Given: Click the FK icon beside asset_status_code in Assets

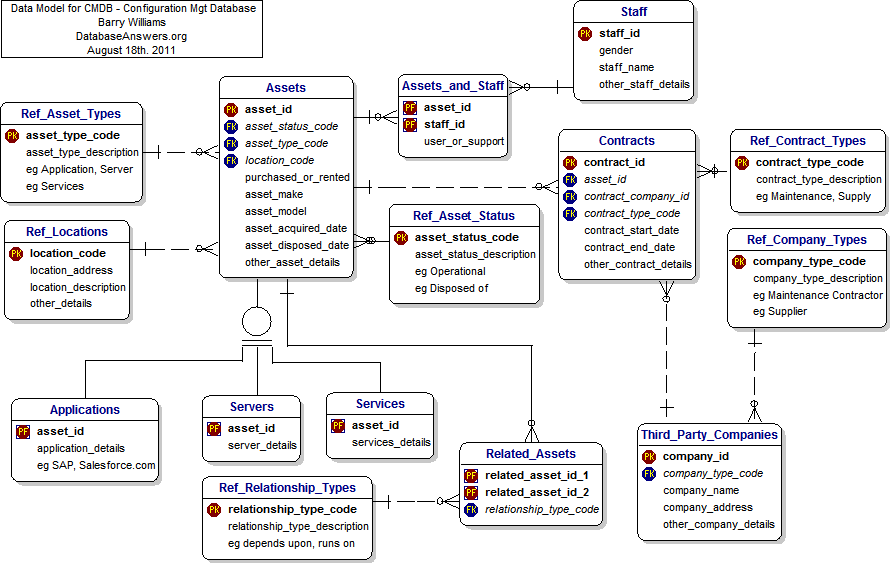Looking at the screenshot, I should (x=230, y=126).
